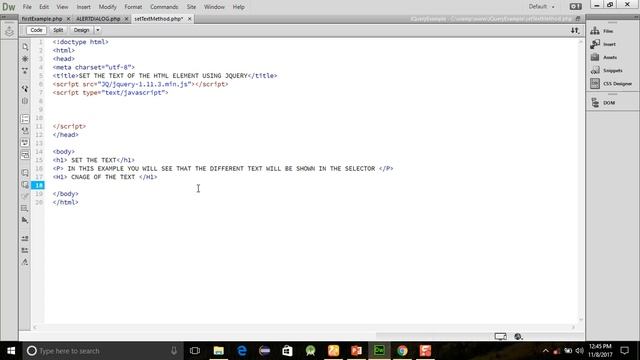The image size is (640, 360).
Task: Open the Format menu
Action: pos(133,7)
